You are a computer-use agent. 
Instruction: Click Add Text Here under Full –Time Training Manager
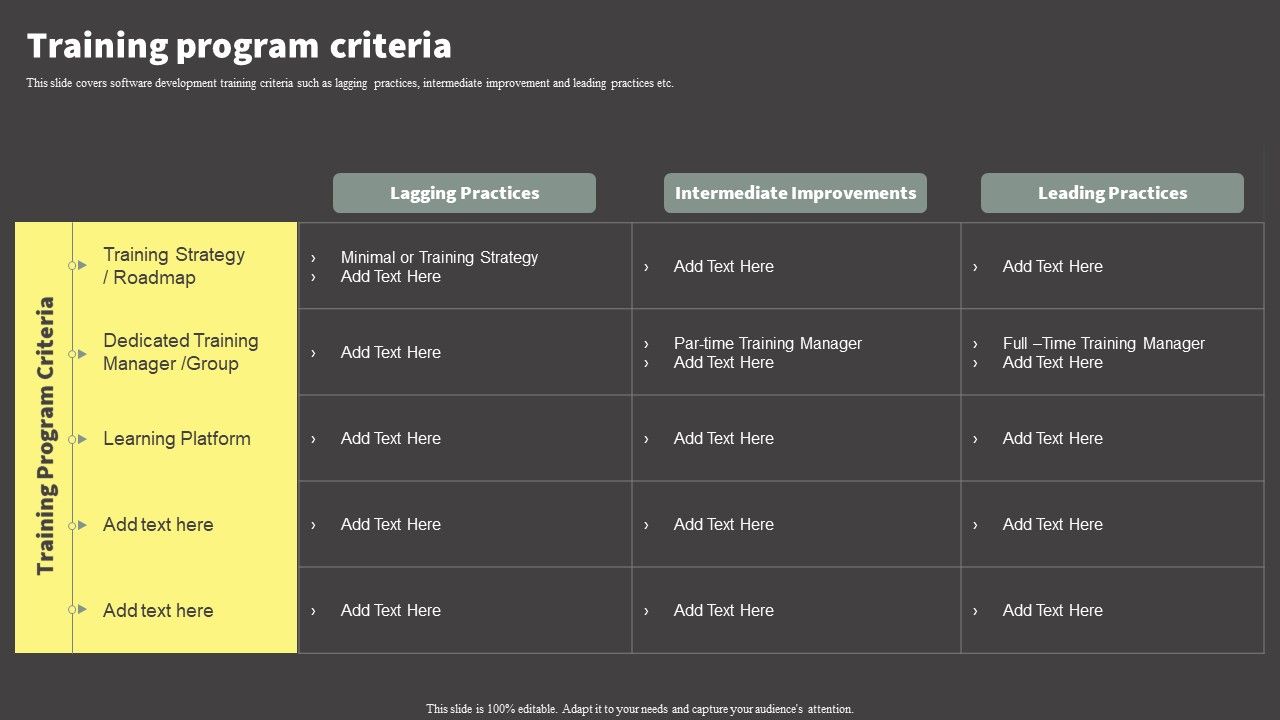click(x=1053, y=362)
